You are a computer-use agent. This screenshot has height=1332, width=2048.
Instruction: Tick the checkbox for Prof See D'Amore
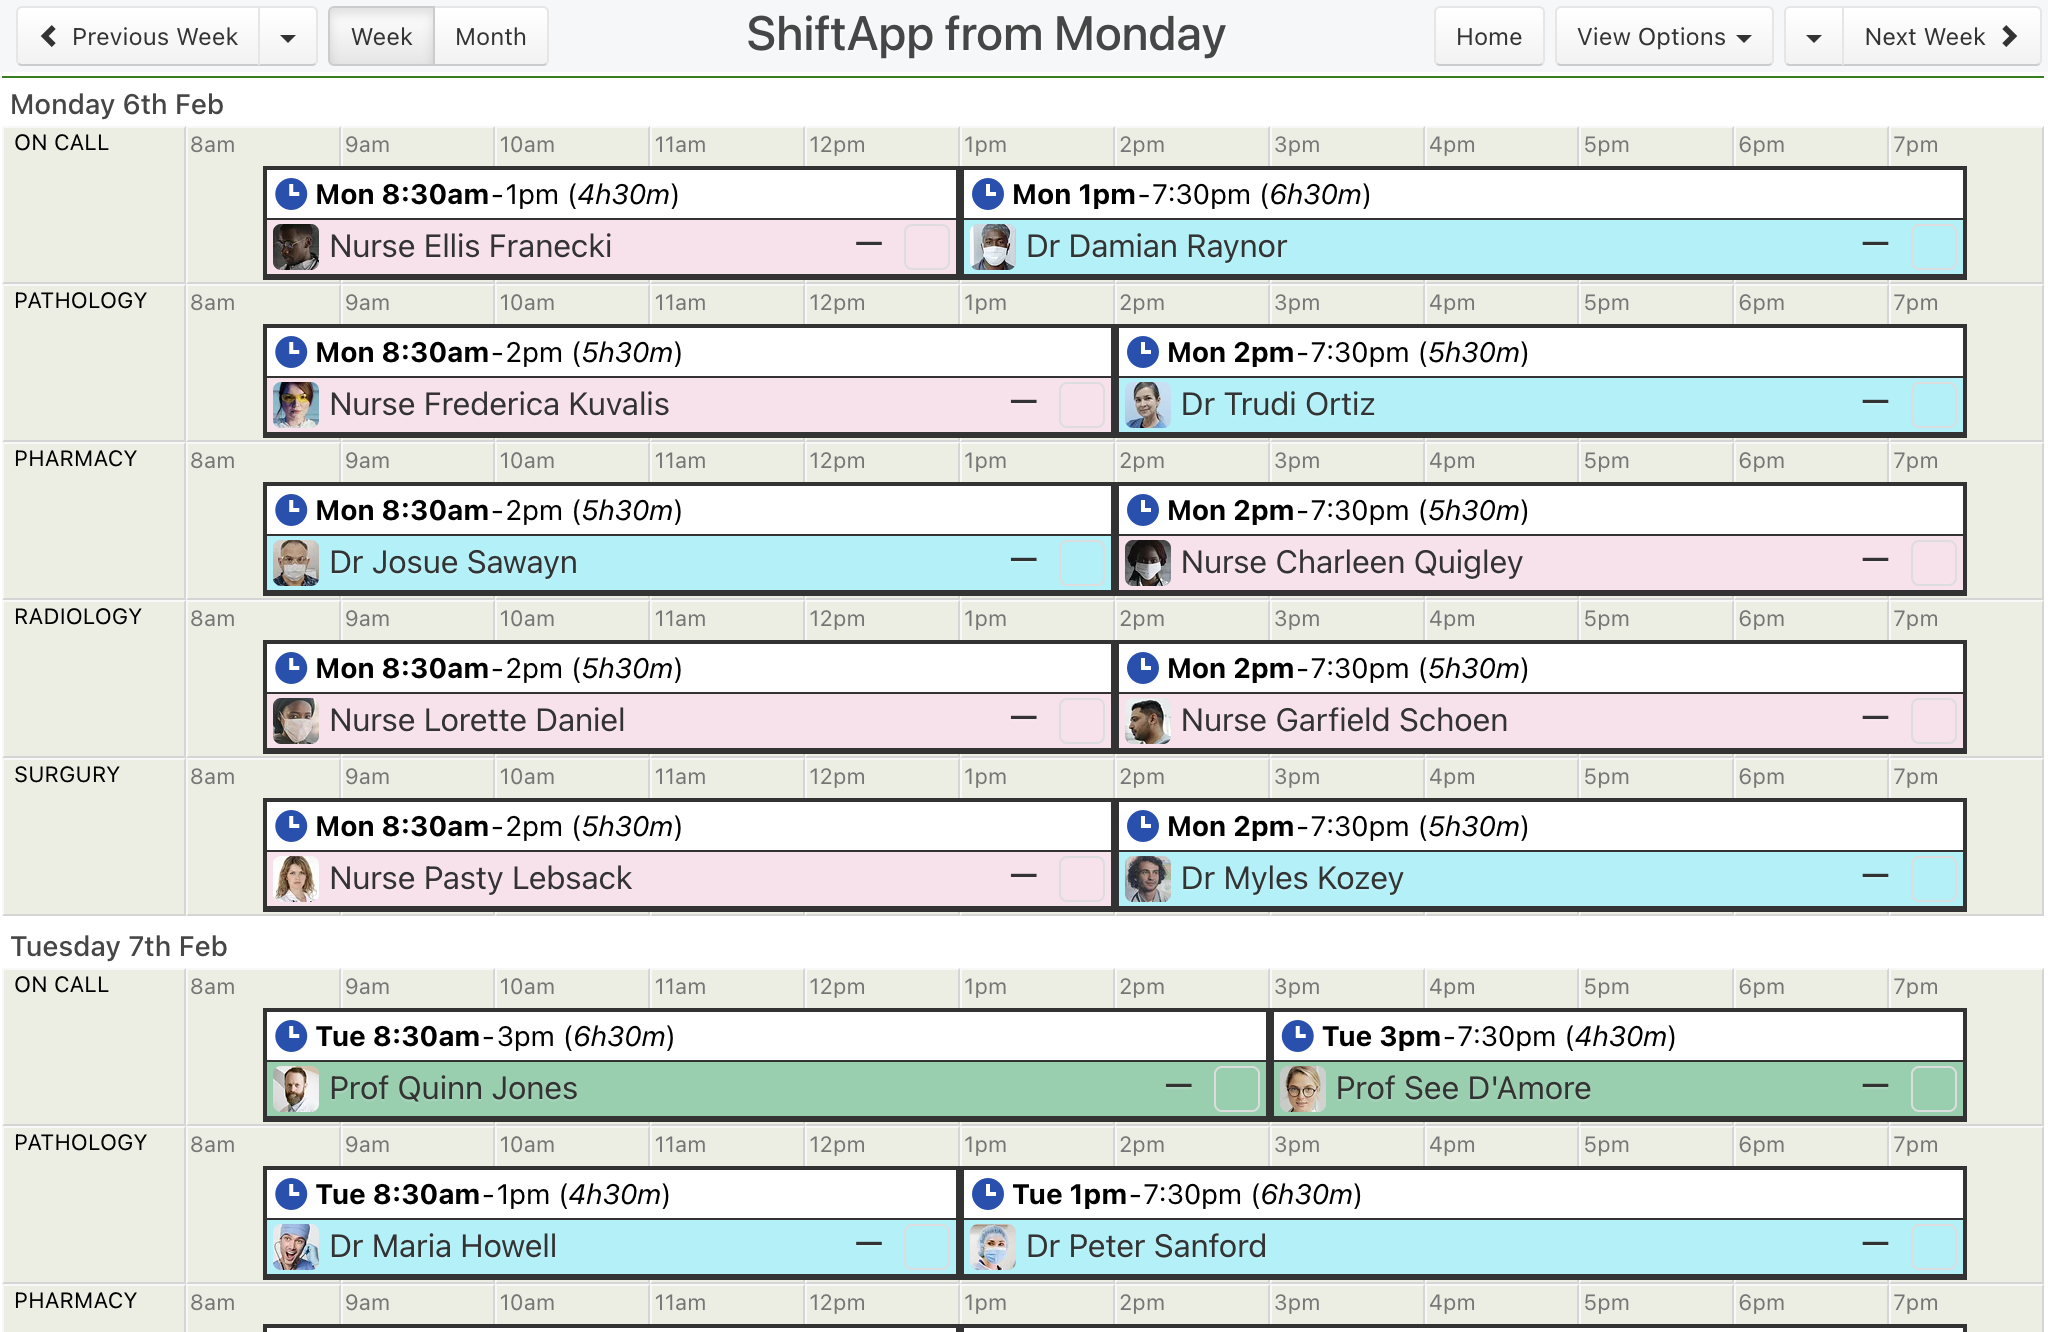(1934, 1089)
